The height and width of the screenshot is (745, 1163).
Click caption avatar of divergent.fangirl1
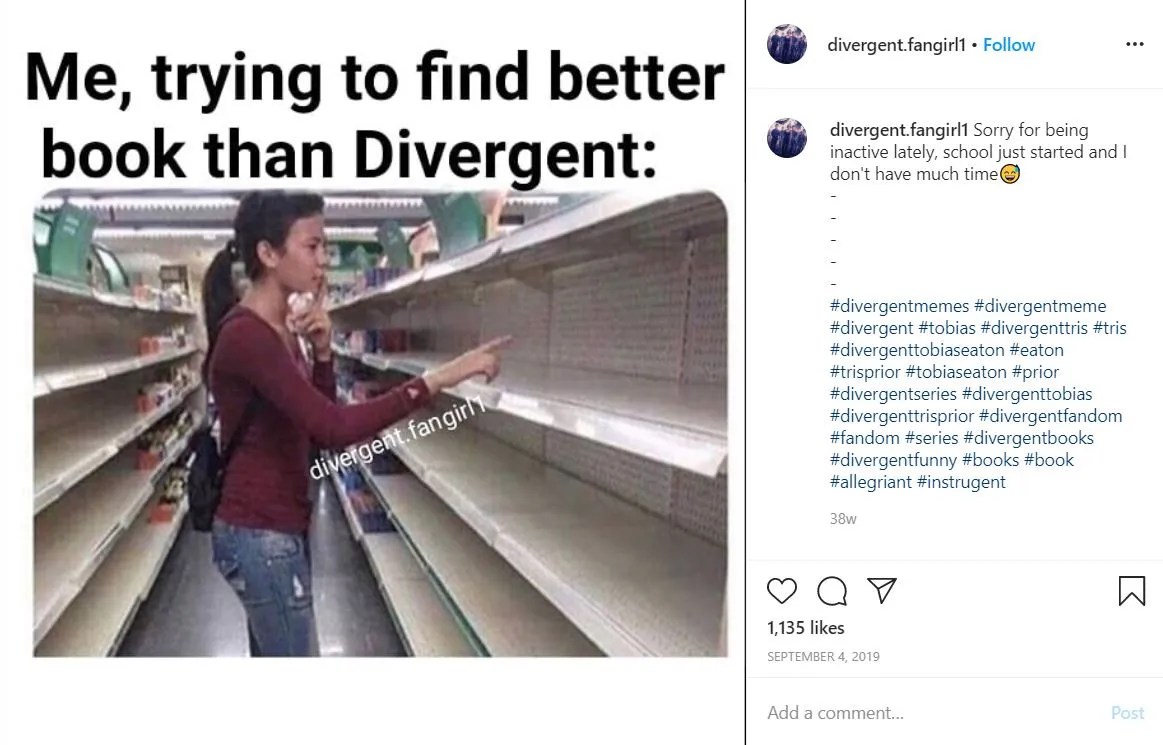tap(787, 137)
